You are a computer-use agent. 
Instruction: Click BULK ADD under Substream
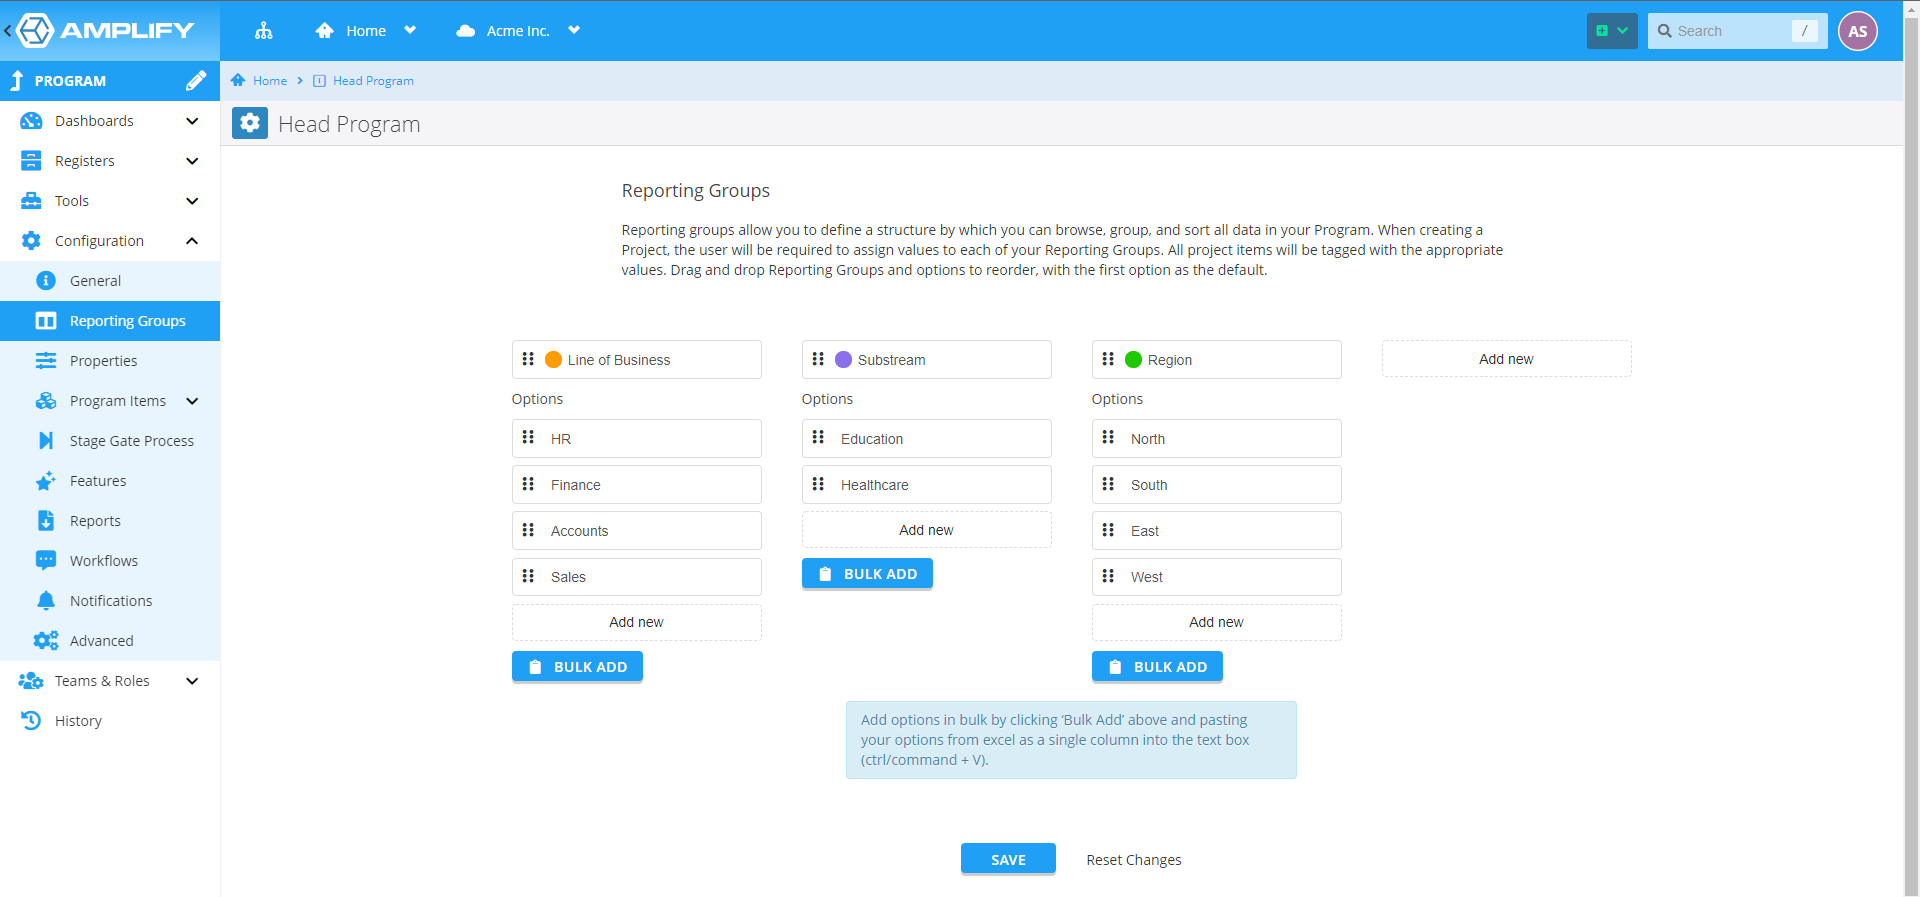pyautogui.click(x=867, y=574)
